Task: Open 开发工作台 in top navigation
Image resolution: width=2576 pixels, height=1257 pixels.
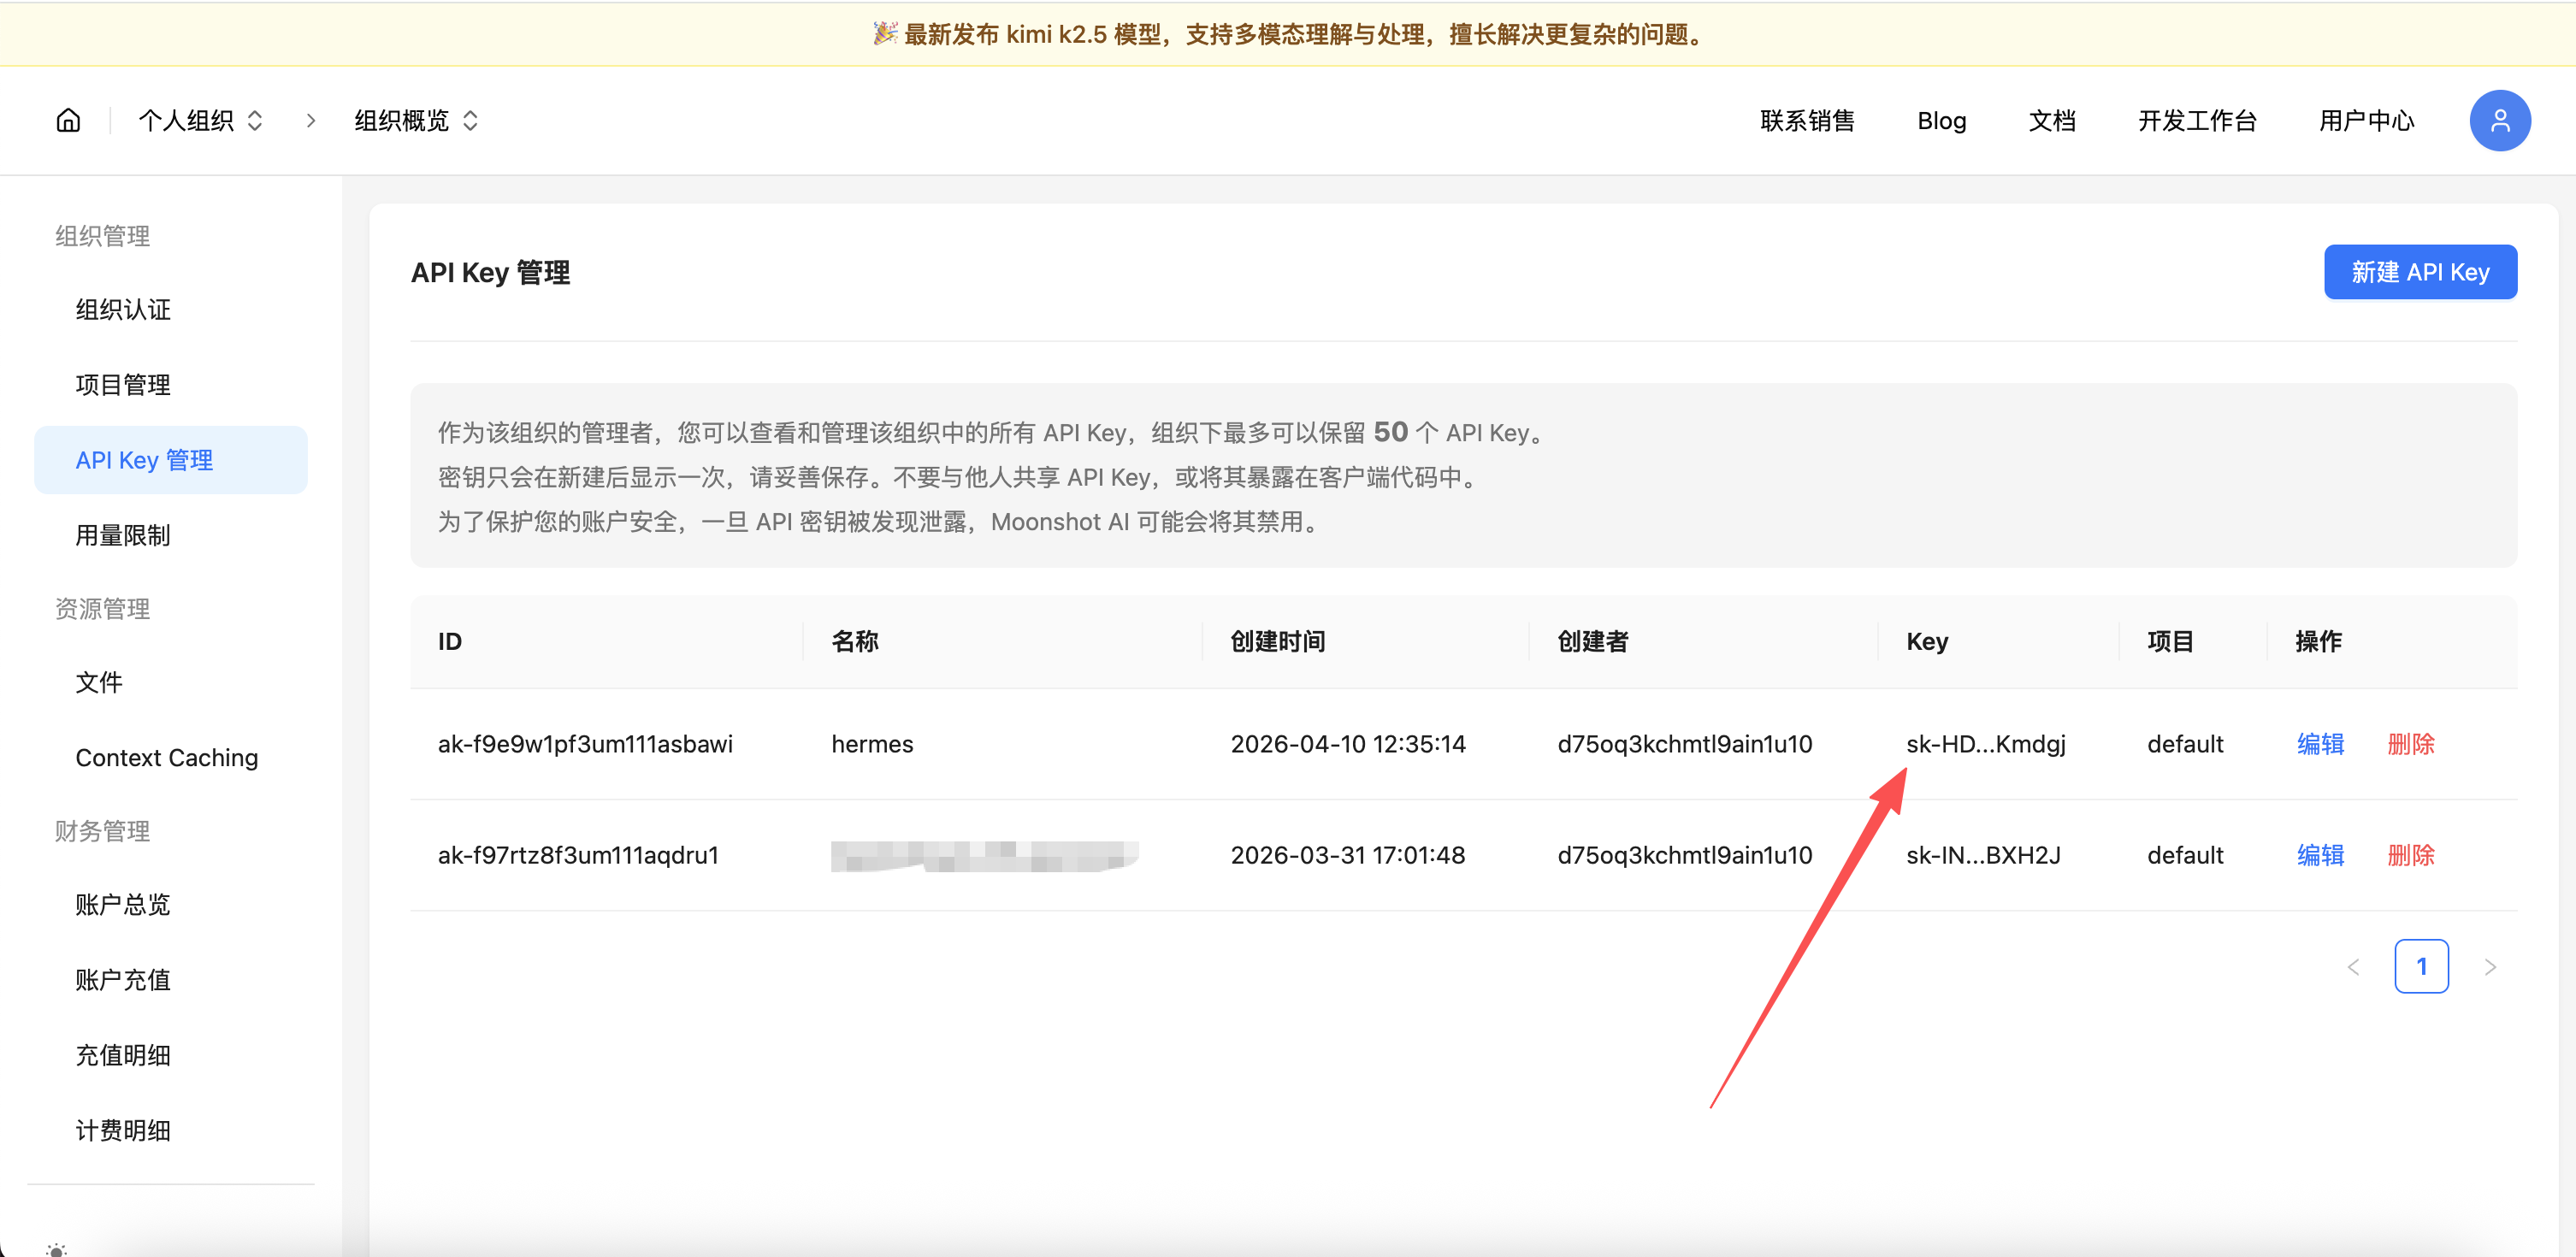Action: point(2197,120)
